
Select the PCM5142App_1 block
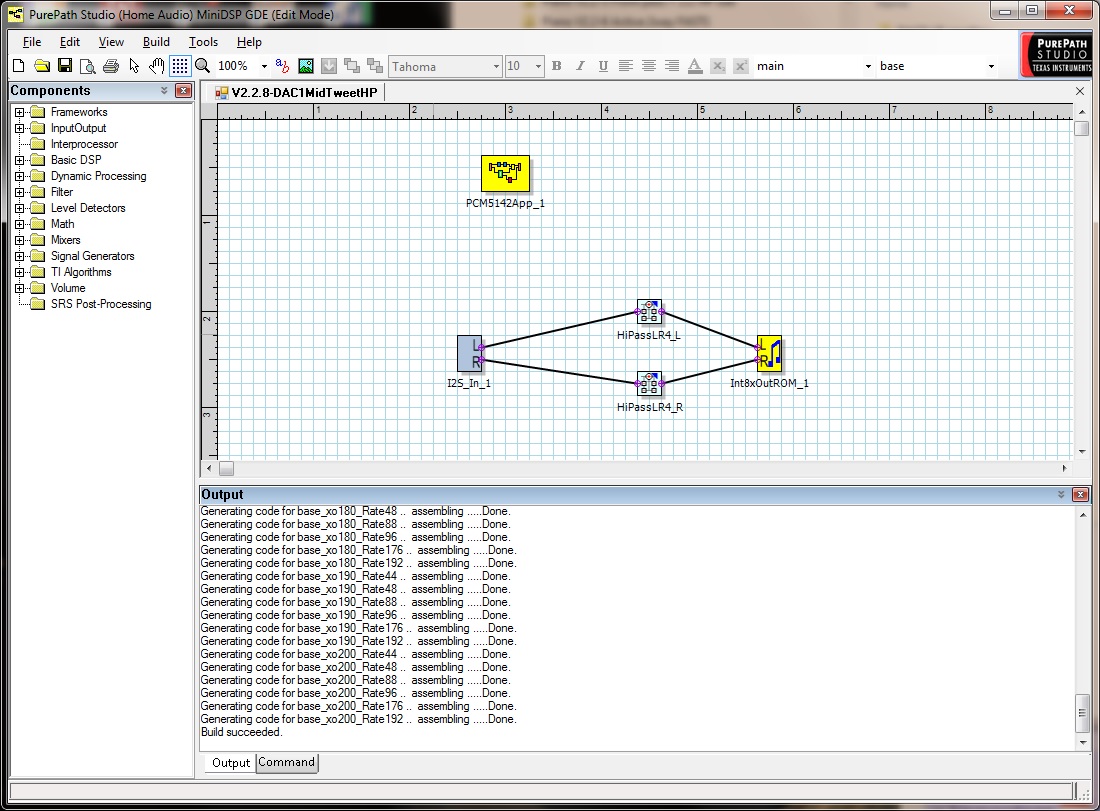click(505, 173)
